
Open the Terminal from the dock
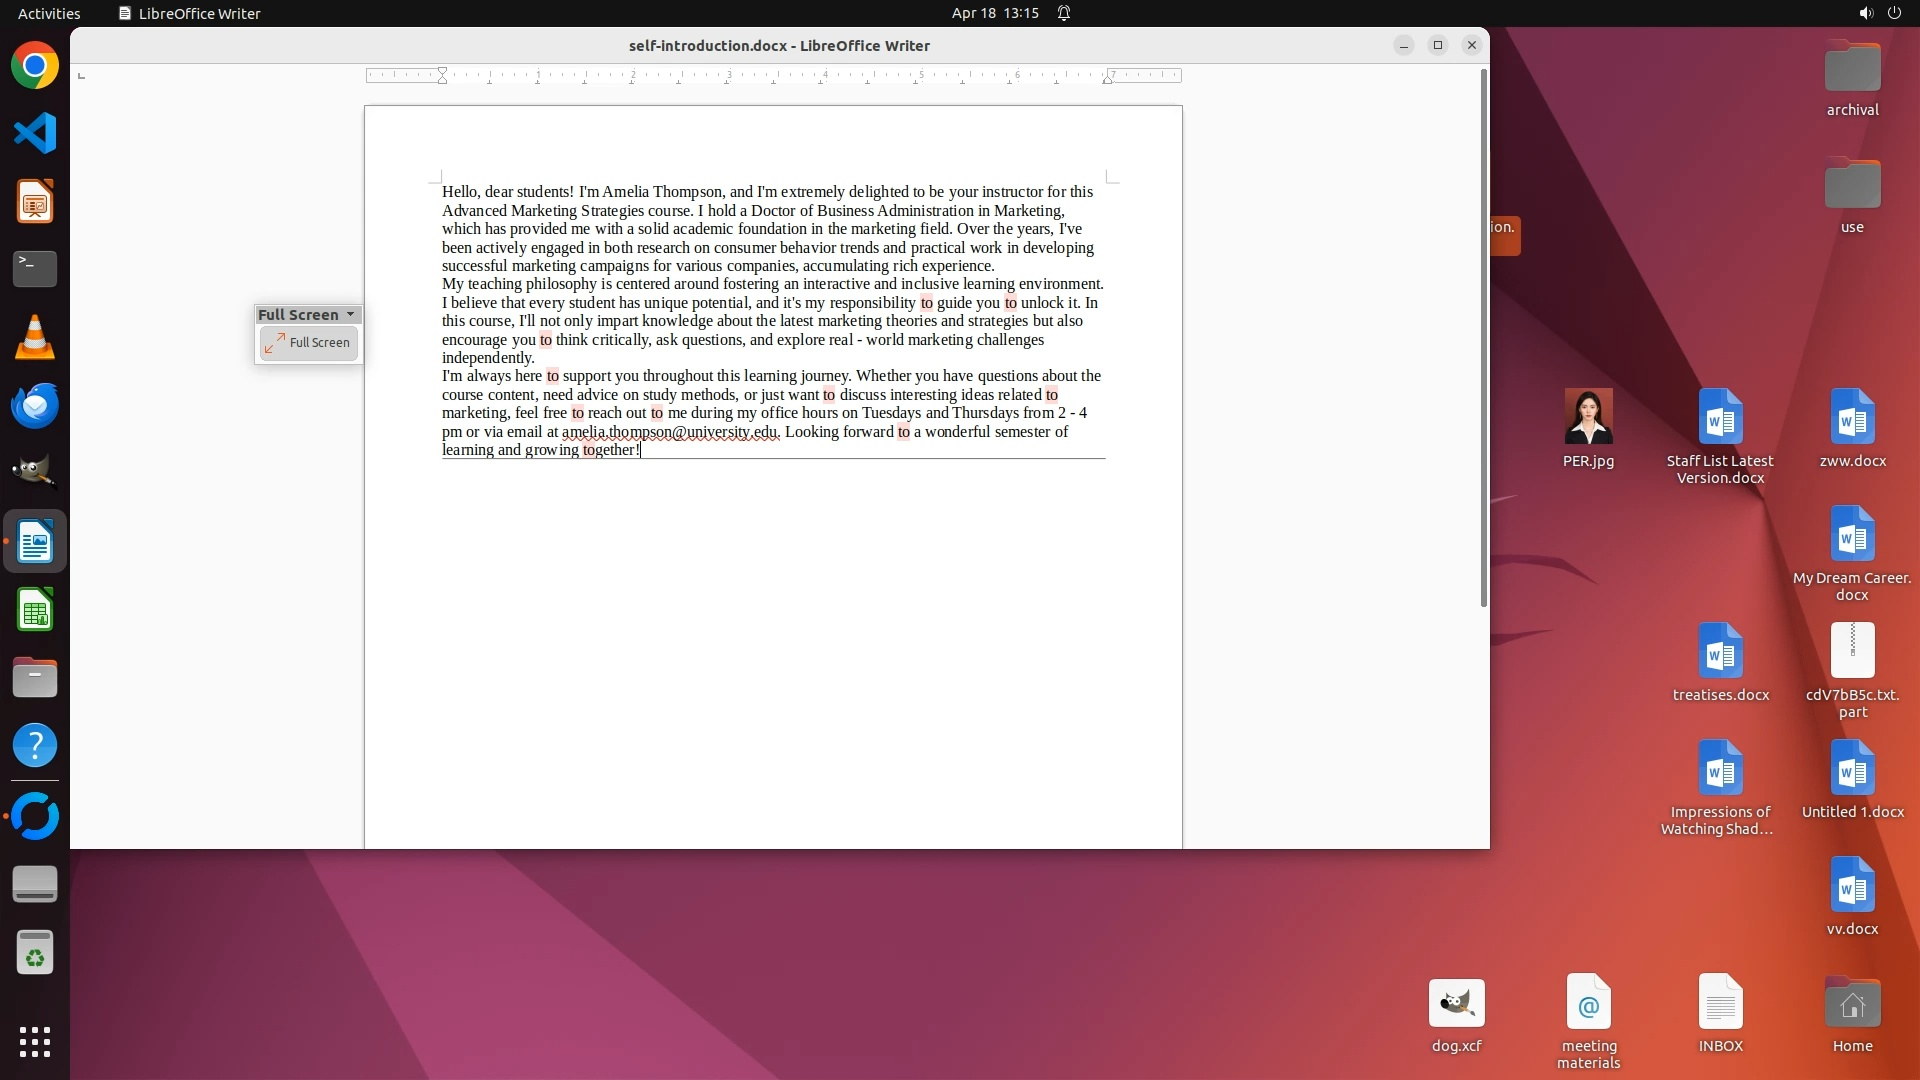(35, 269)
